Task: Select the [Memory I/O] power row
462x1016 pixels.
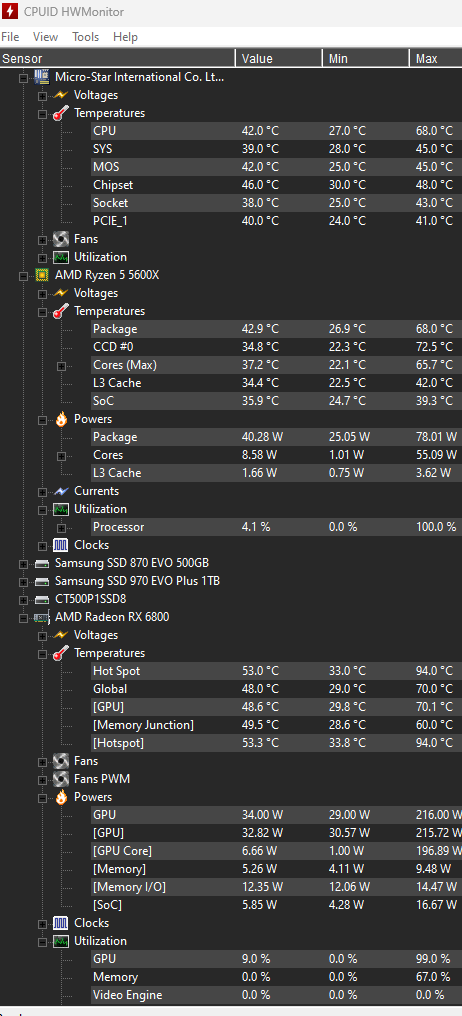Action: (277, 887)
